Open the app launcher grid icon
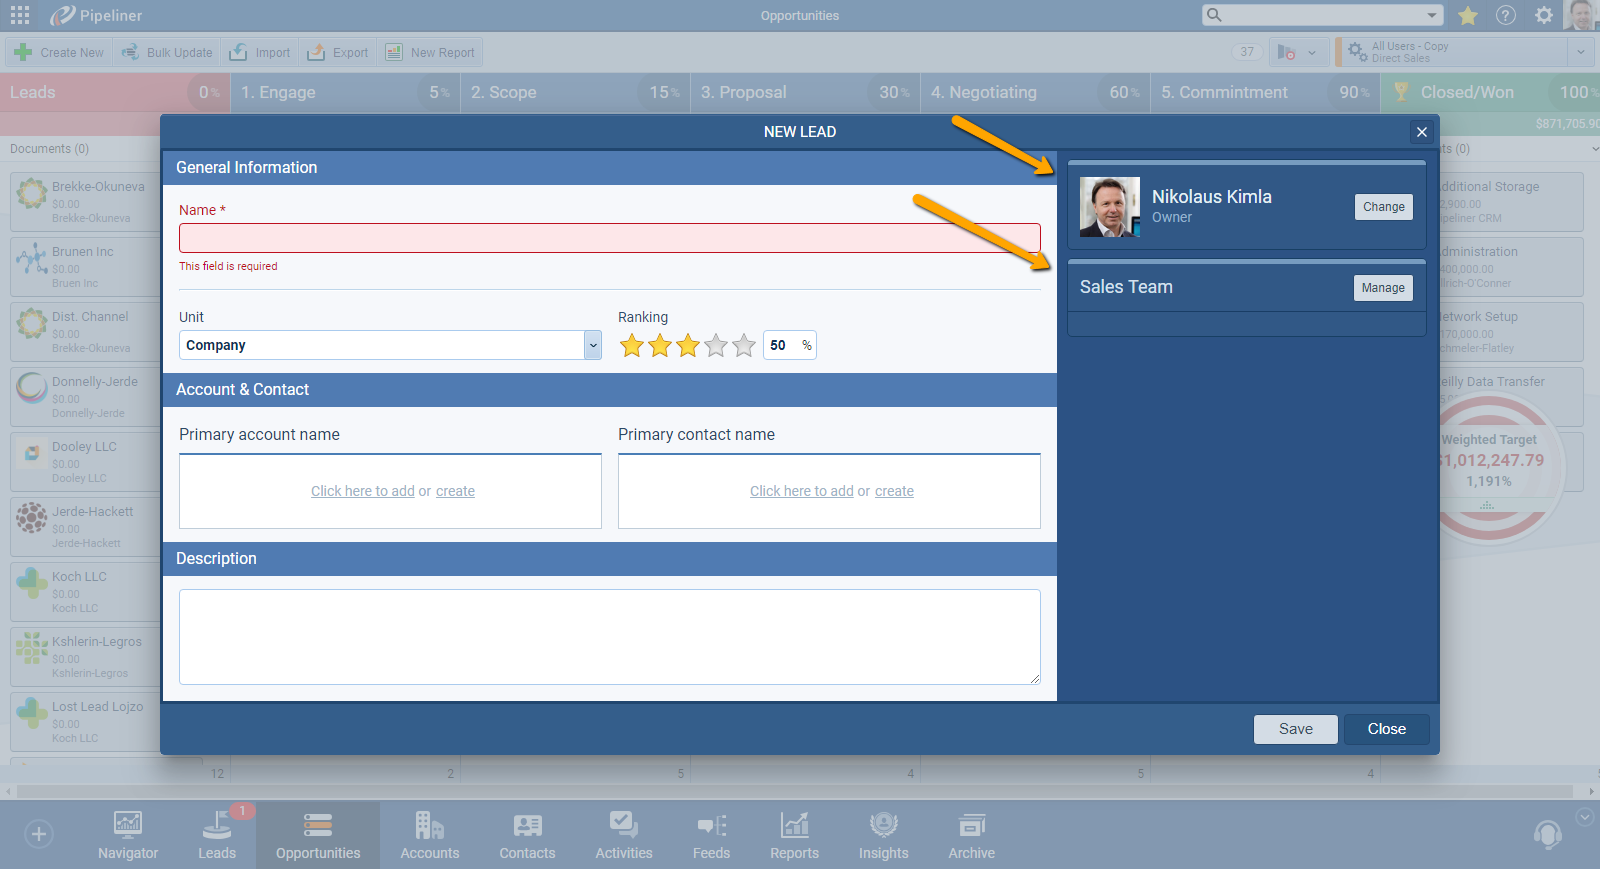The height and width of the screenshot is (869, 1600). click(20, 15)
